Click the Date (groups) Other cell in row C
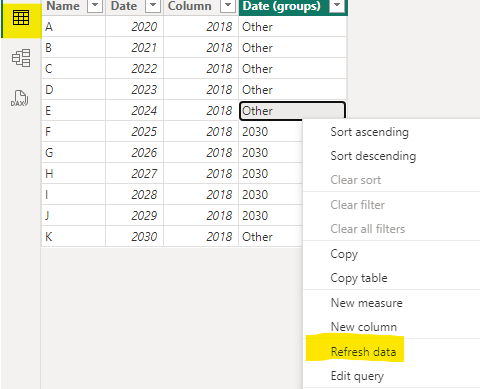The width and height of the screenshot is (480, 389). click(x=293, y=69)
